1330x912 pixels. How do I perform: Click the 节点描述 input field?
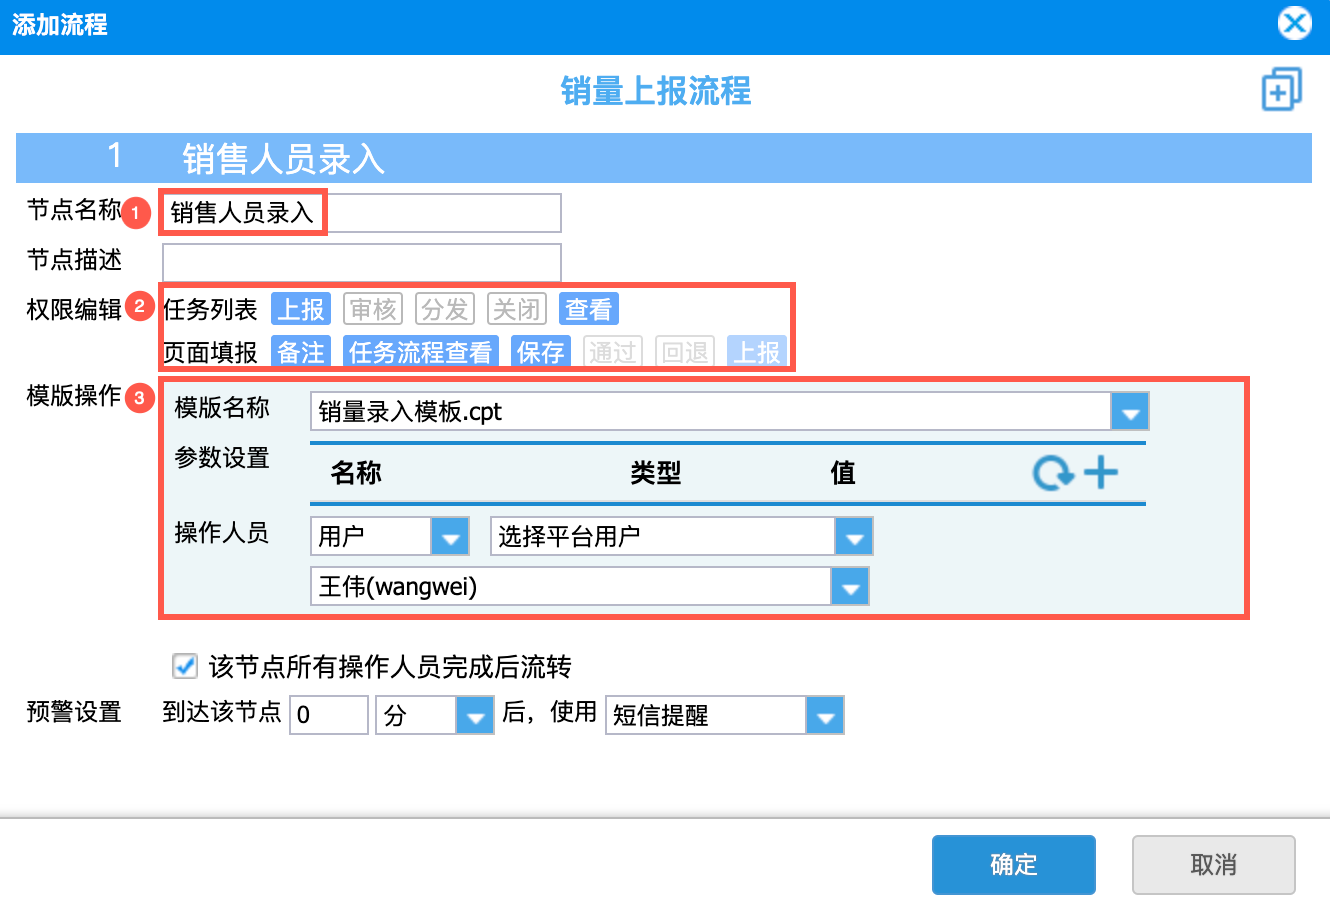click(362, 262)
